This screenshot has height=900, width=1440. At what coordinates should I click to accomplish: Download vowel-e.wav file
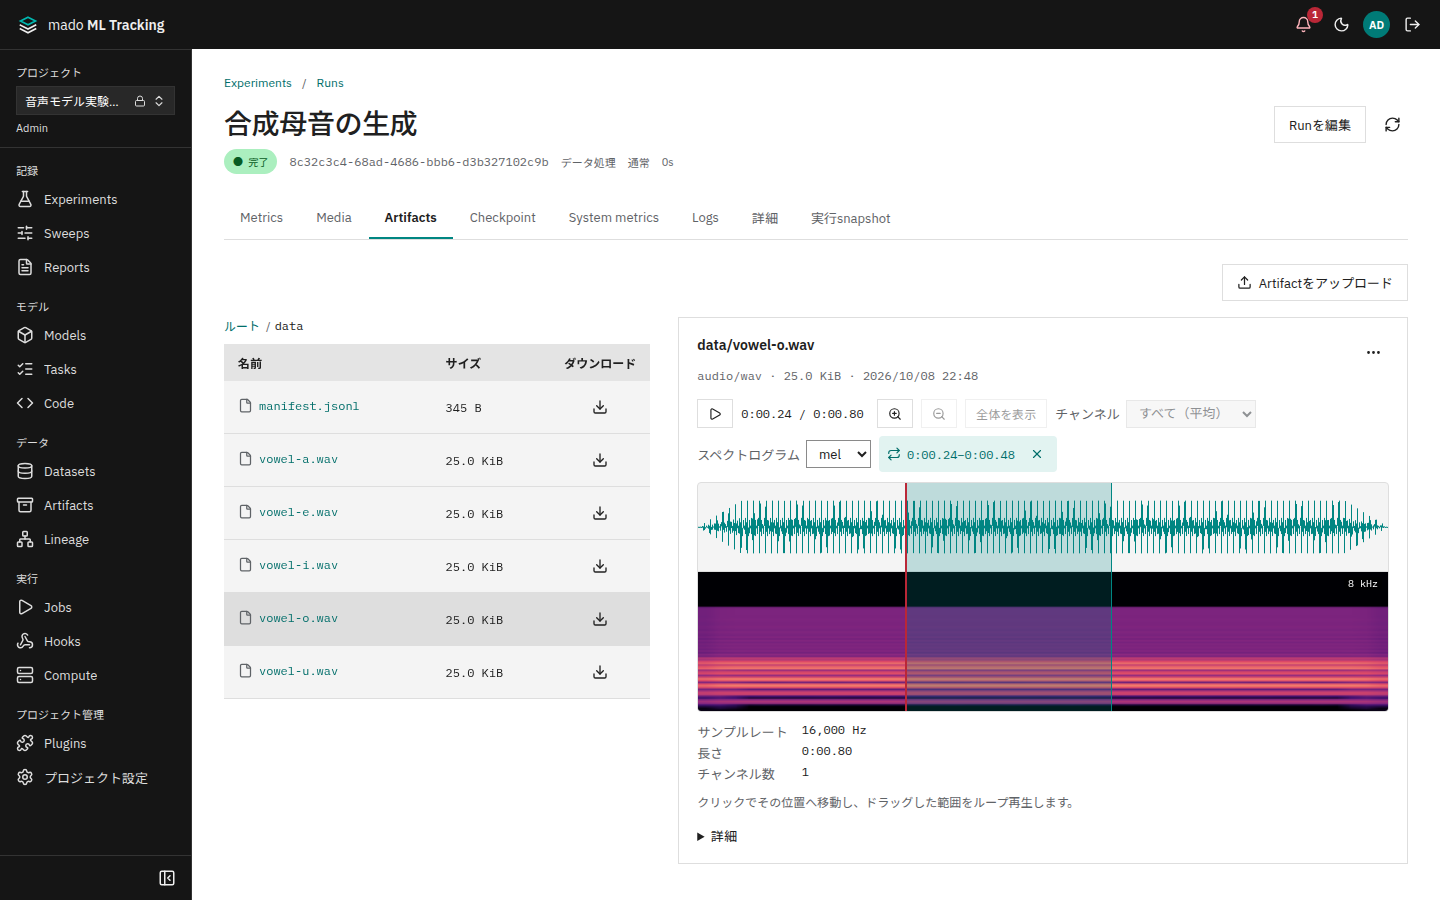click(x=600, y=513)
